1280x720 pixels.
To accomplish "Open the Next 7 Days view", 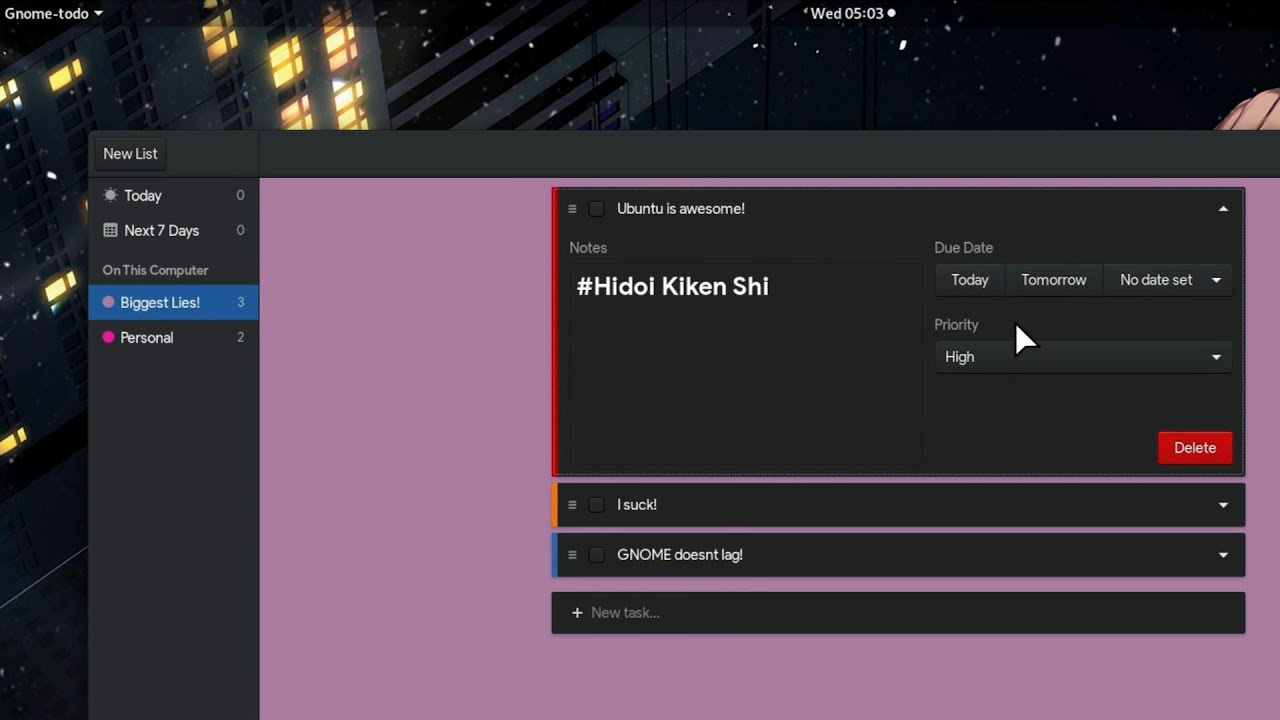I will pyautogui.click(x=173, y=230).
